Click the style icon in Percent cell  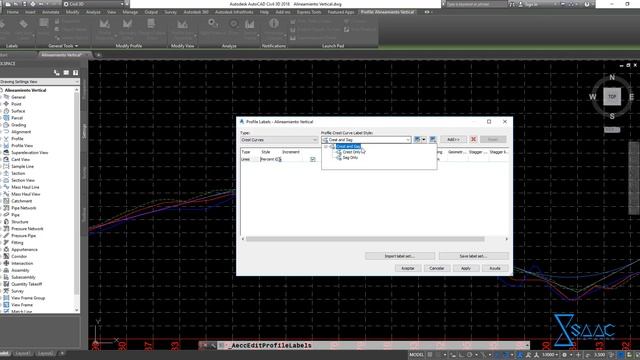click(280, 159)
